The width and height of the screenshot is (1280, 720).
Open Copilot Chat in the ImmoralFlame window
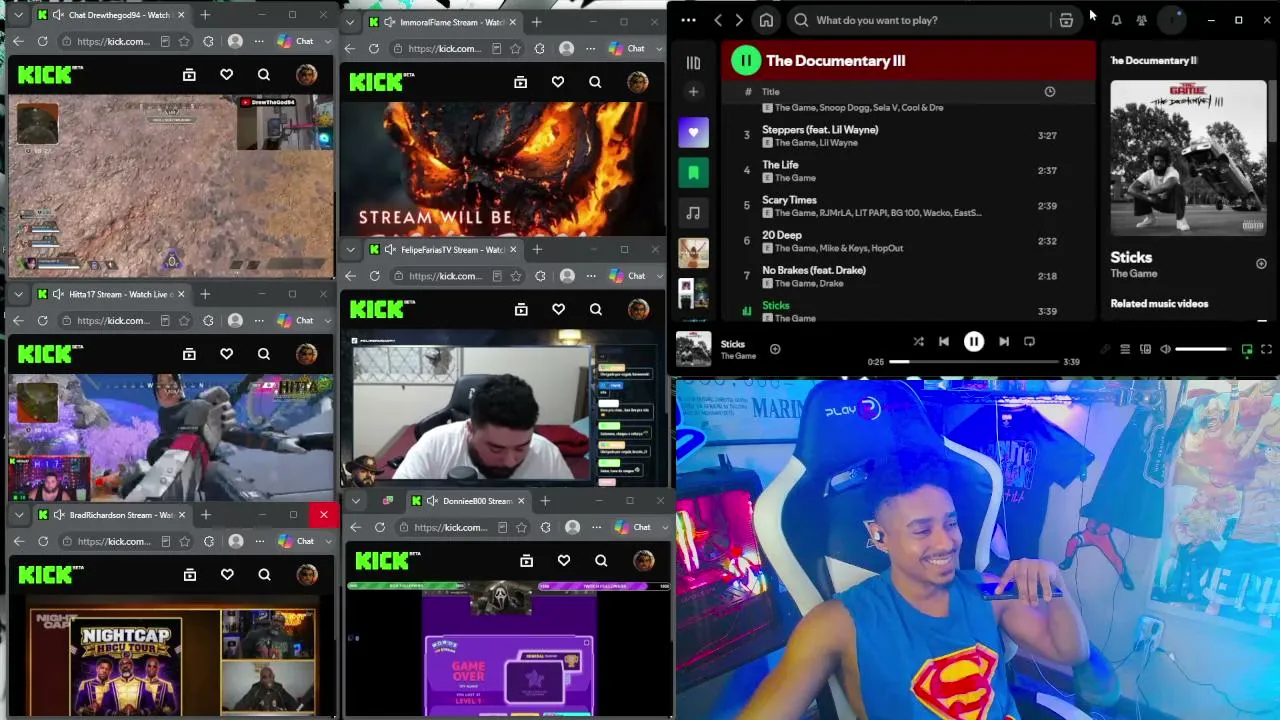click(x=625, y=48)
